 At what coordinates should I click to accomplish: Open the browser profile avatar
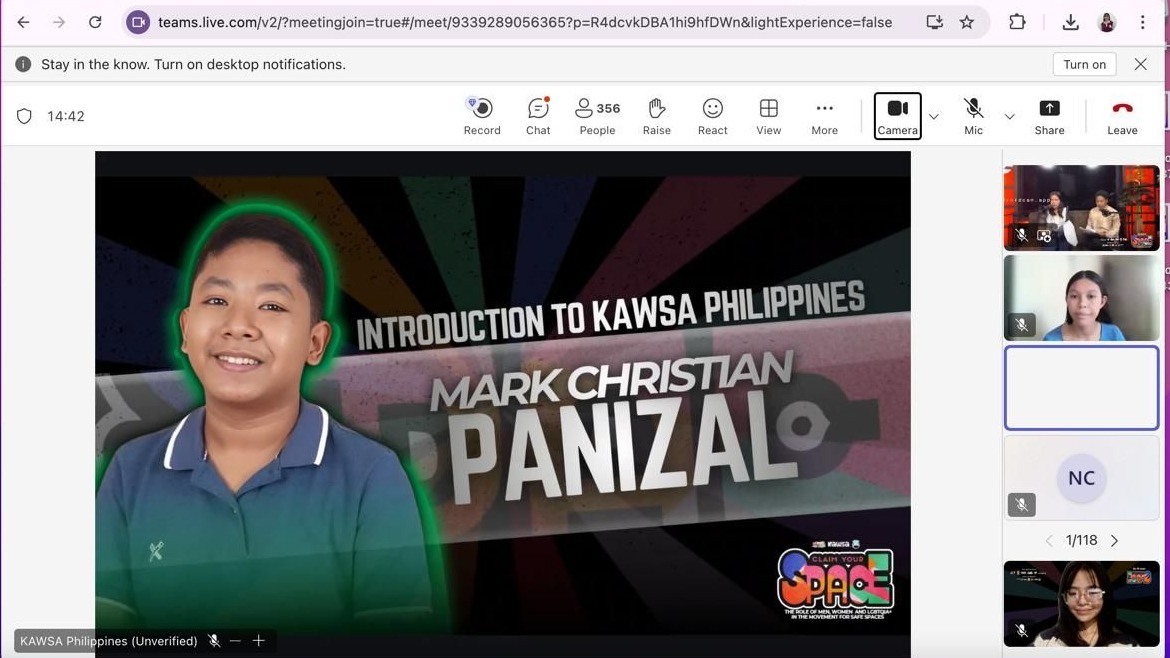click(x=1107, y=22)
